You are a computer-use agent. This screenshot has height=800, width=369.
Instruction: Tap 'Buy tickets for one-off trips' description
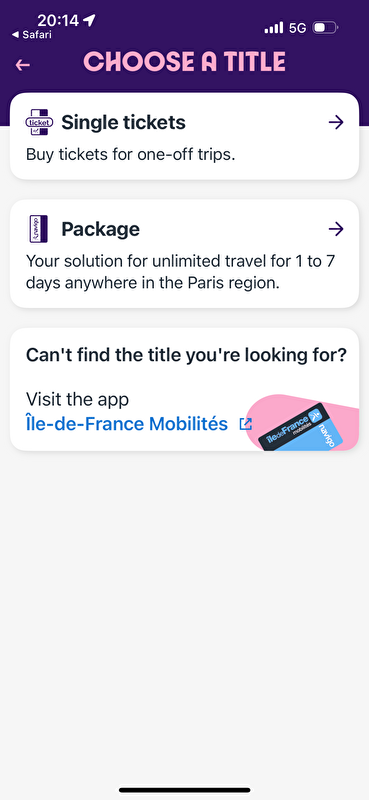[x=131, y=155]
